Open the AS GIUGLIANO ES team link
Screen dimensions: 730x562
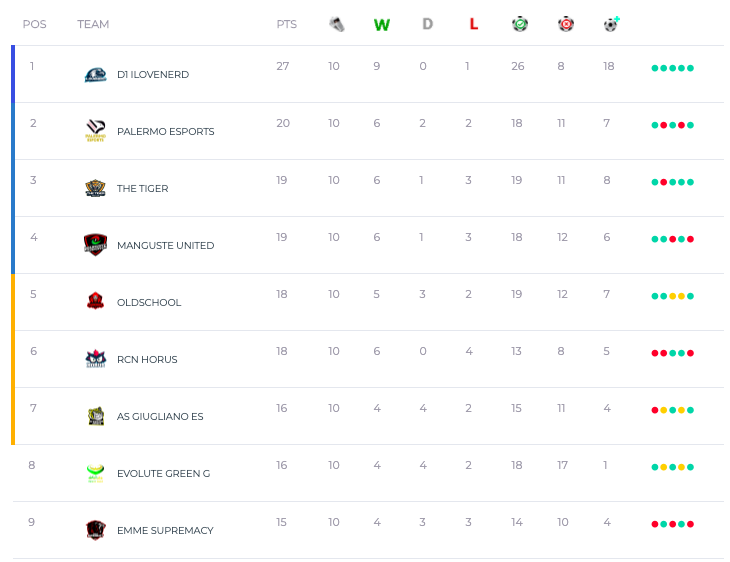point(160,416)
